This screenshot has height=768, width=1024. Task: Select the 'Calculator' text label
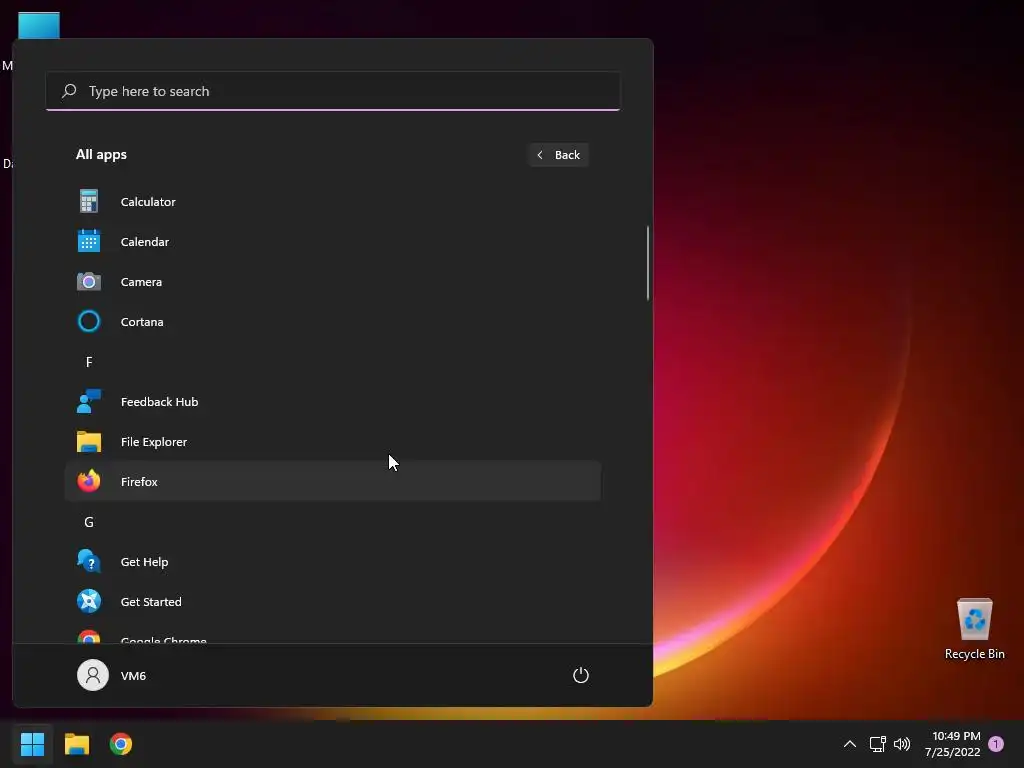point(148,202)
